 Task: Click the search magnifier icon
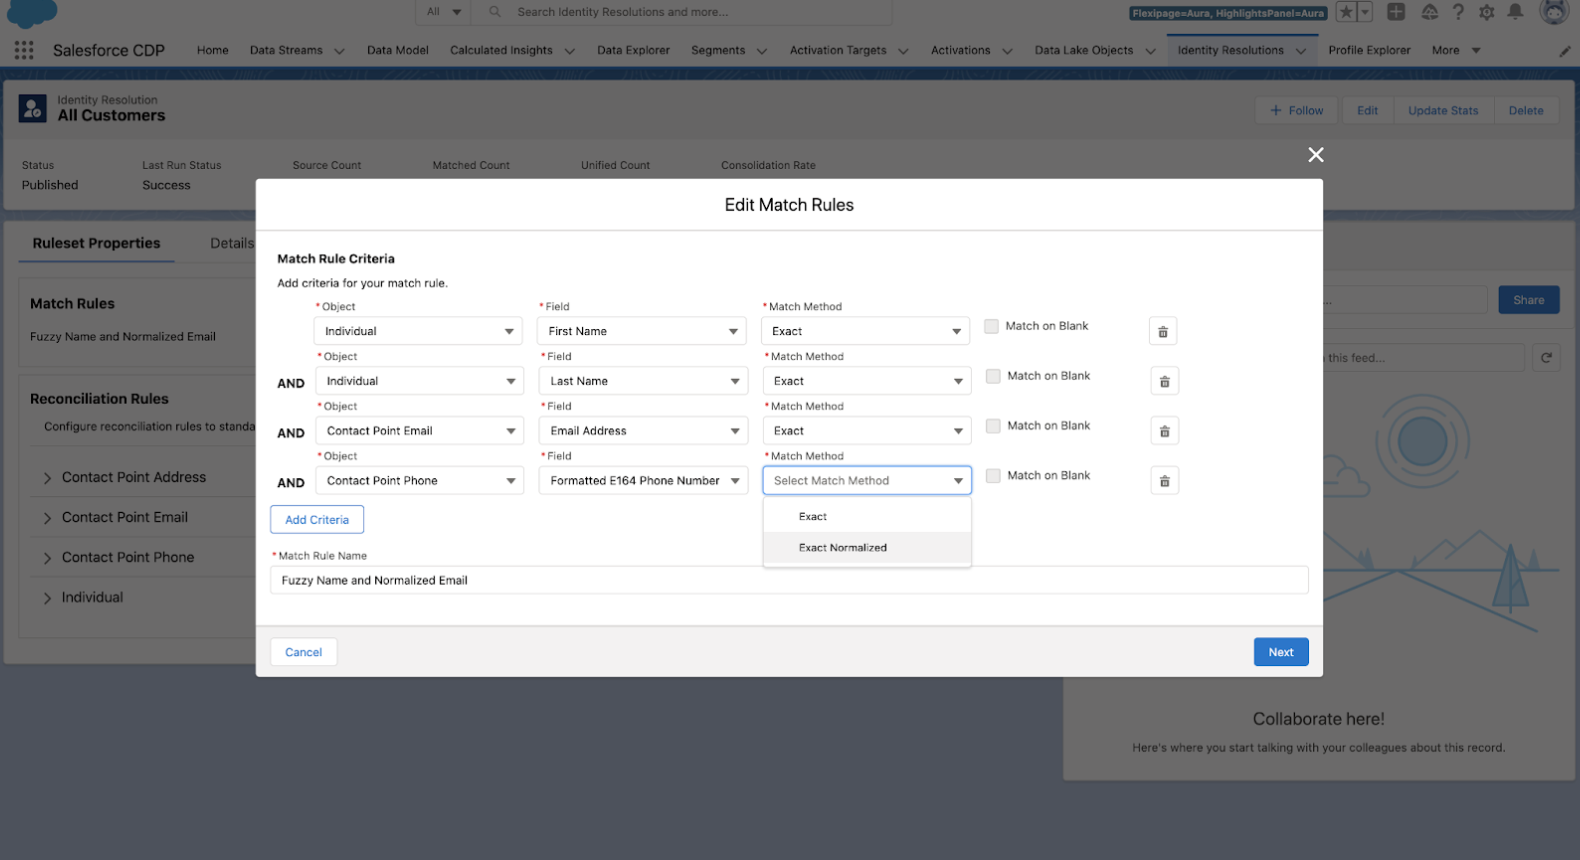pyautogui.click(x=495, y=12)
